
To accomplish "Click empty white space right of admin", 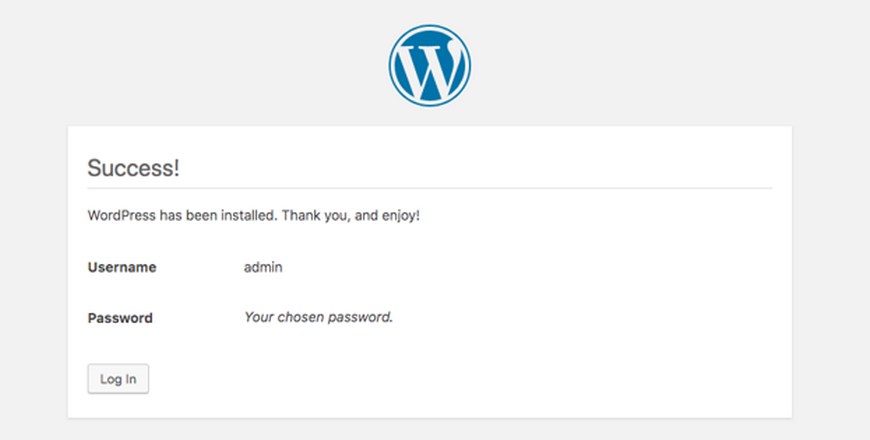I will point(499,267).
